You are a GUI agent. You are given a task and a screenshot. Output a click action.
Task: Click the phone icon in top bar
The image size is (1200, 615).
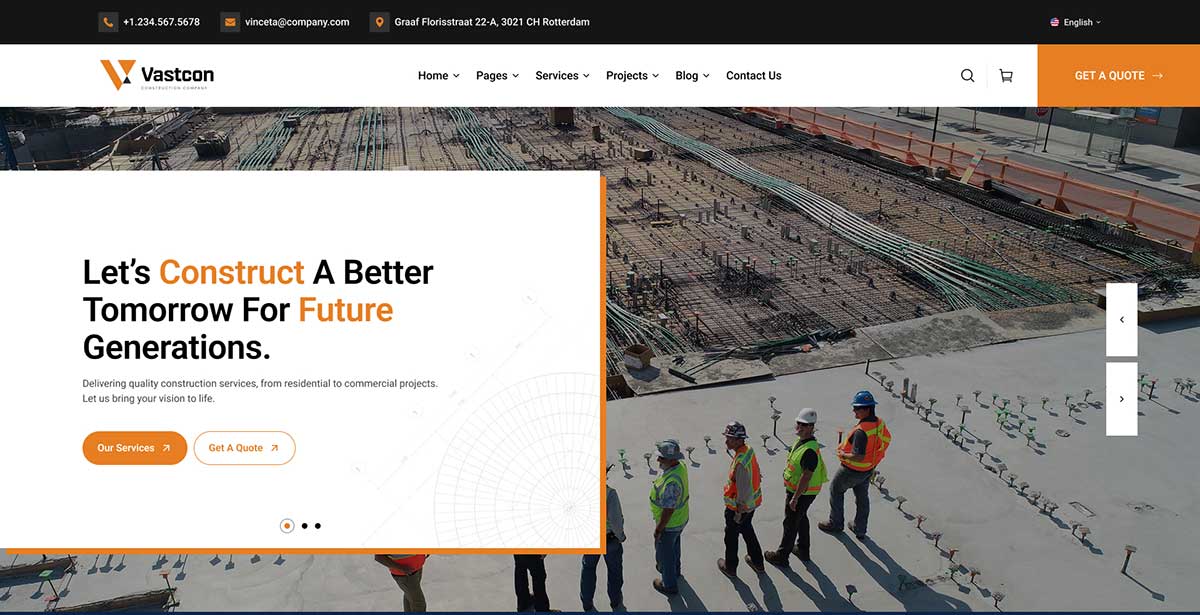pyautogui.click(x=108, y=22)
